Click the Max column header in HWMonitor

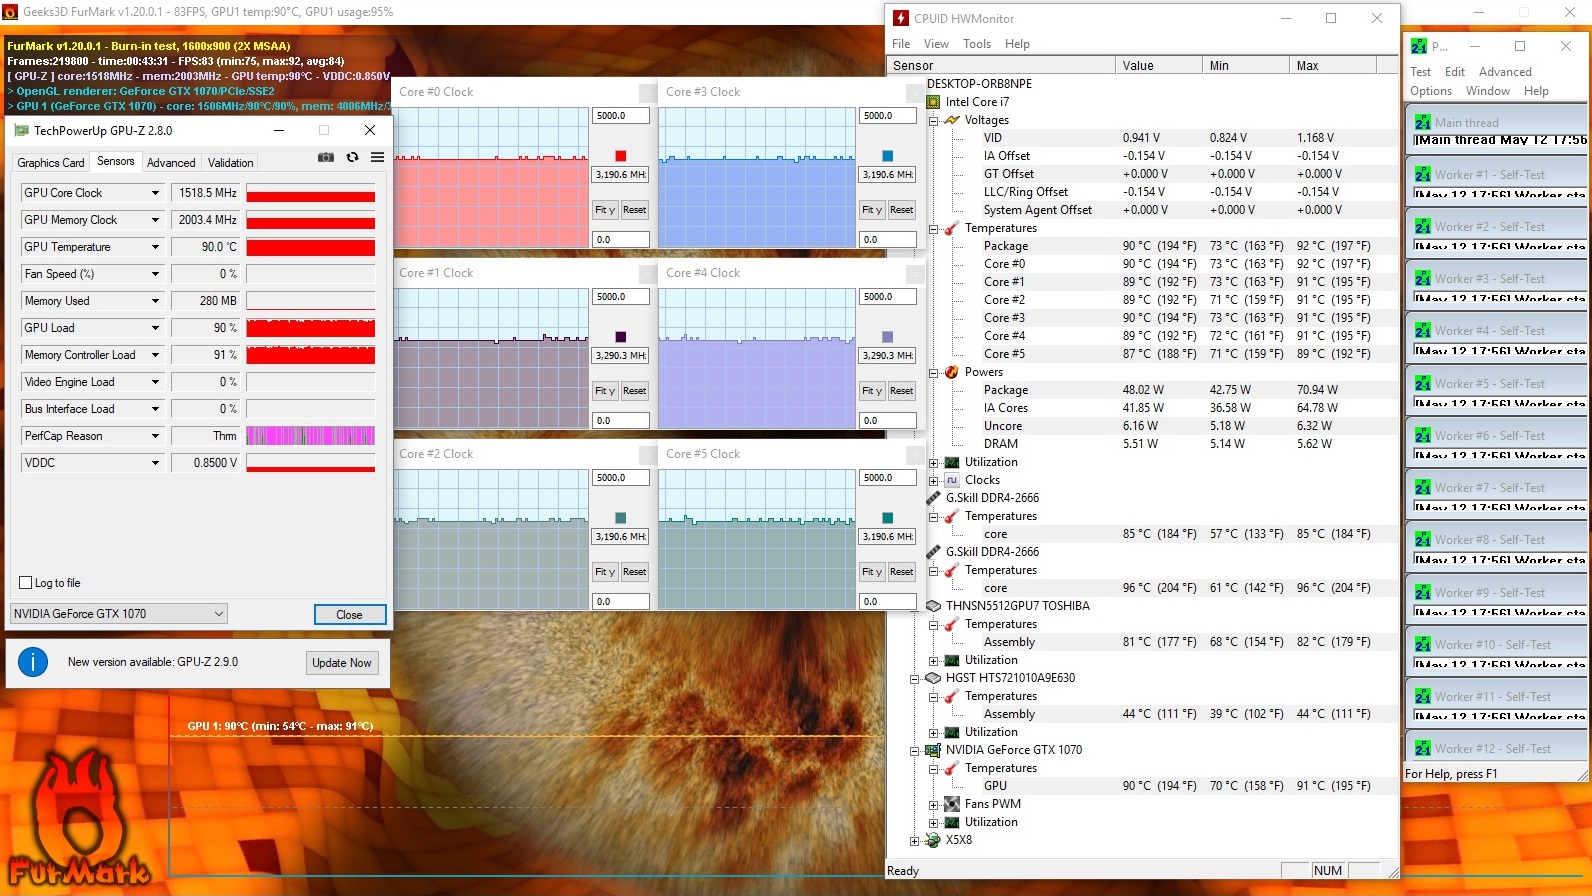point(1332,66)
